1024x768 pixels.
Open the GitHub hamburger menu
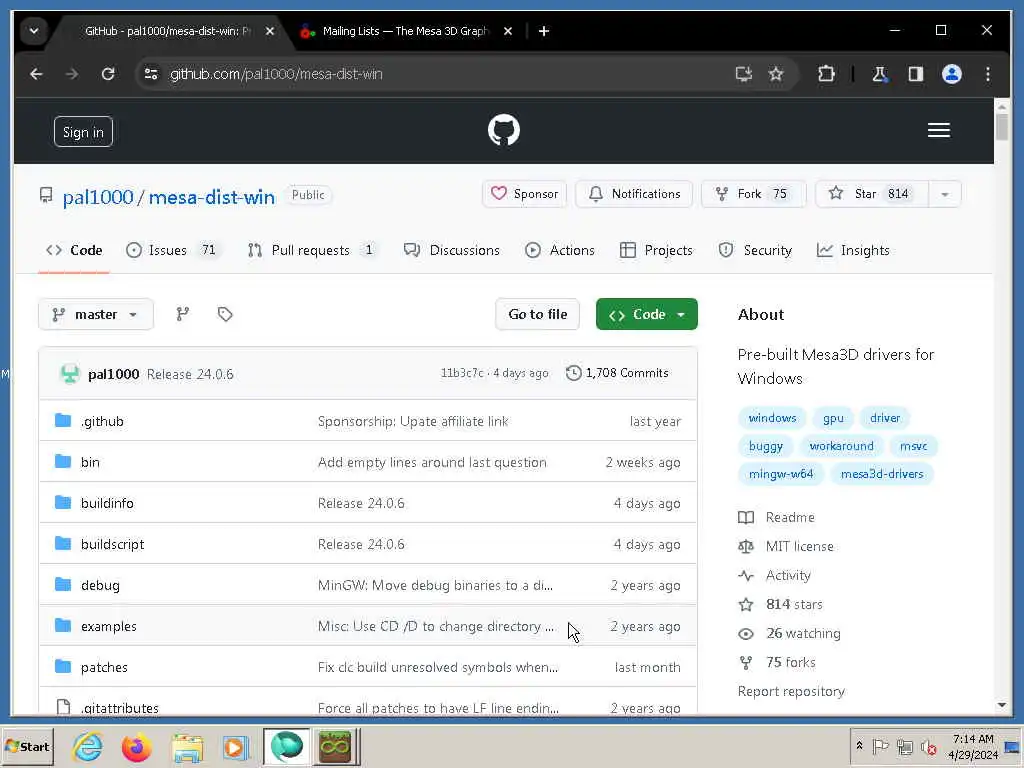938,130
